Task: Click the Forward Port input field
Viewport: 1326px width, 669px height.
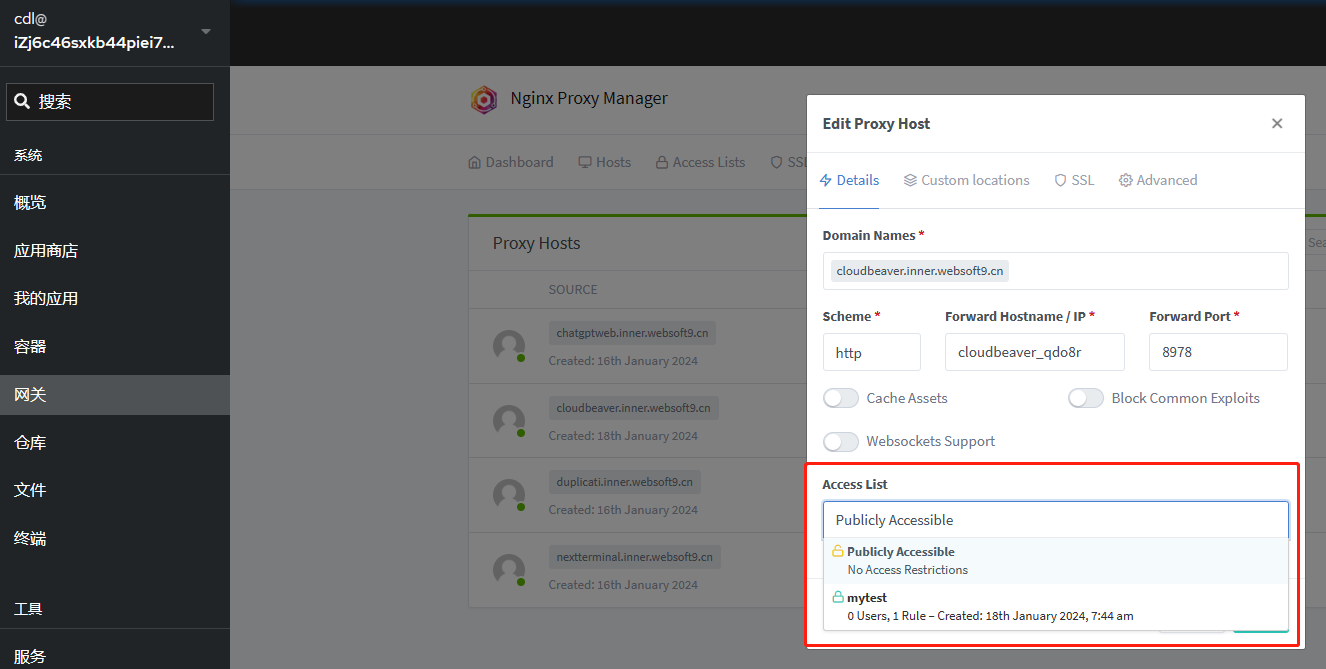Action: [1218, 352]
